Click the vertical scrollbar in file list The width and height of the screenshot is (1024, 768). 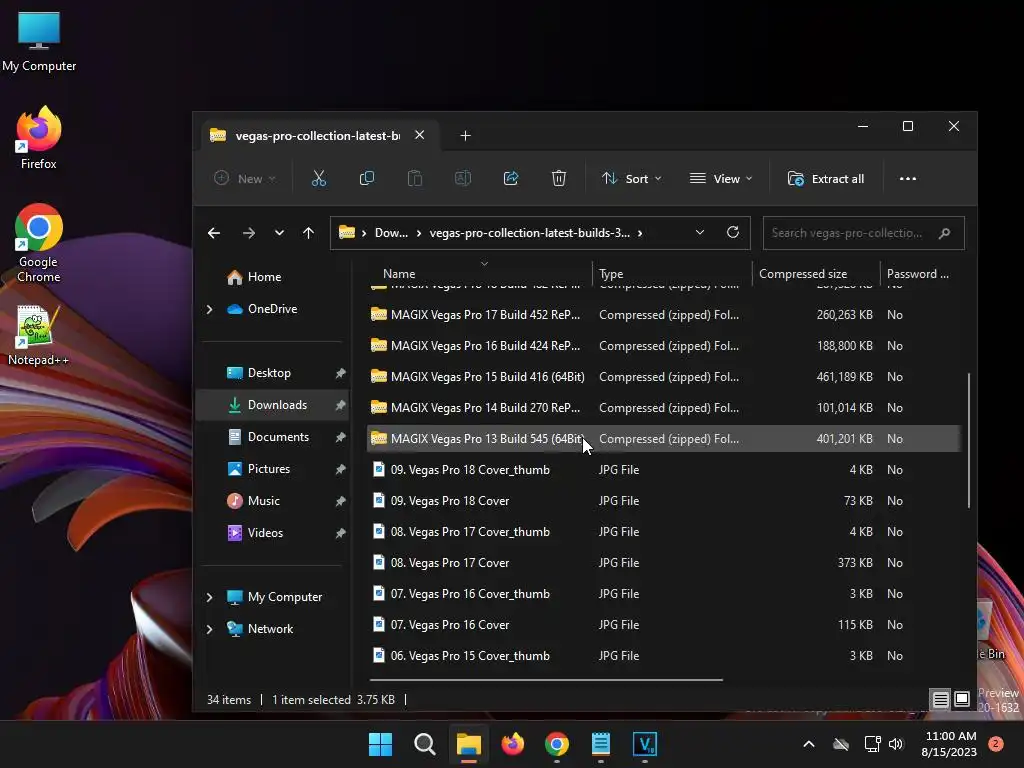tap(968, 440)
